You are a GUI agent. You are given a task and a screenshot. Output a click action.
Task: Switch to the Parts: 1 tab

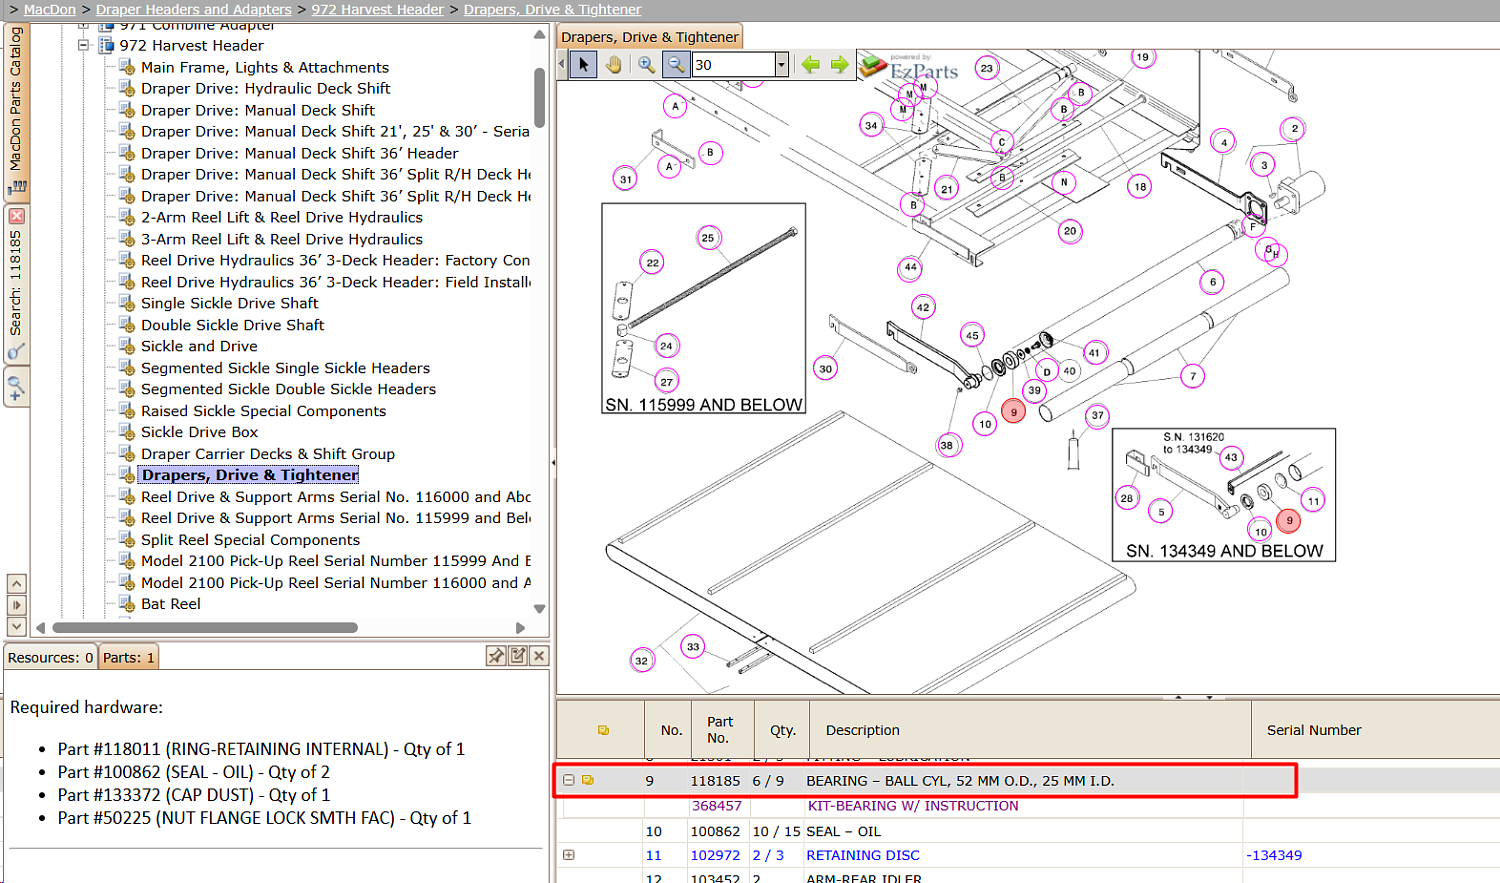129,657
